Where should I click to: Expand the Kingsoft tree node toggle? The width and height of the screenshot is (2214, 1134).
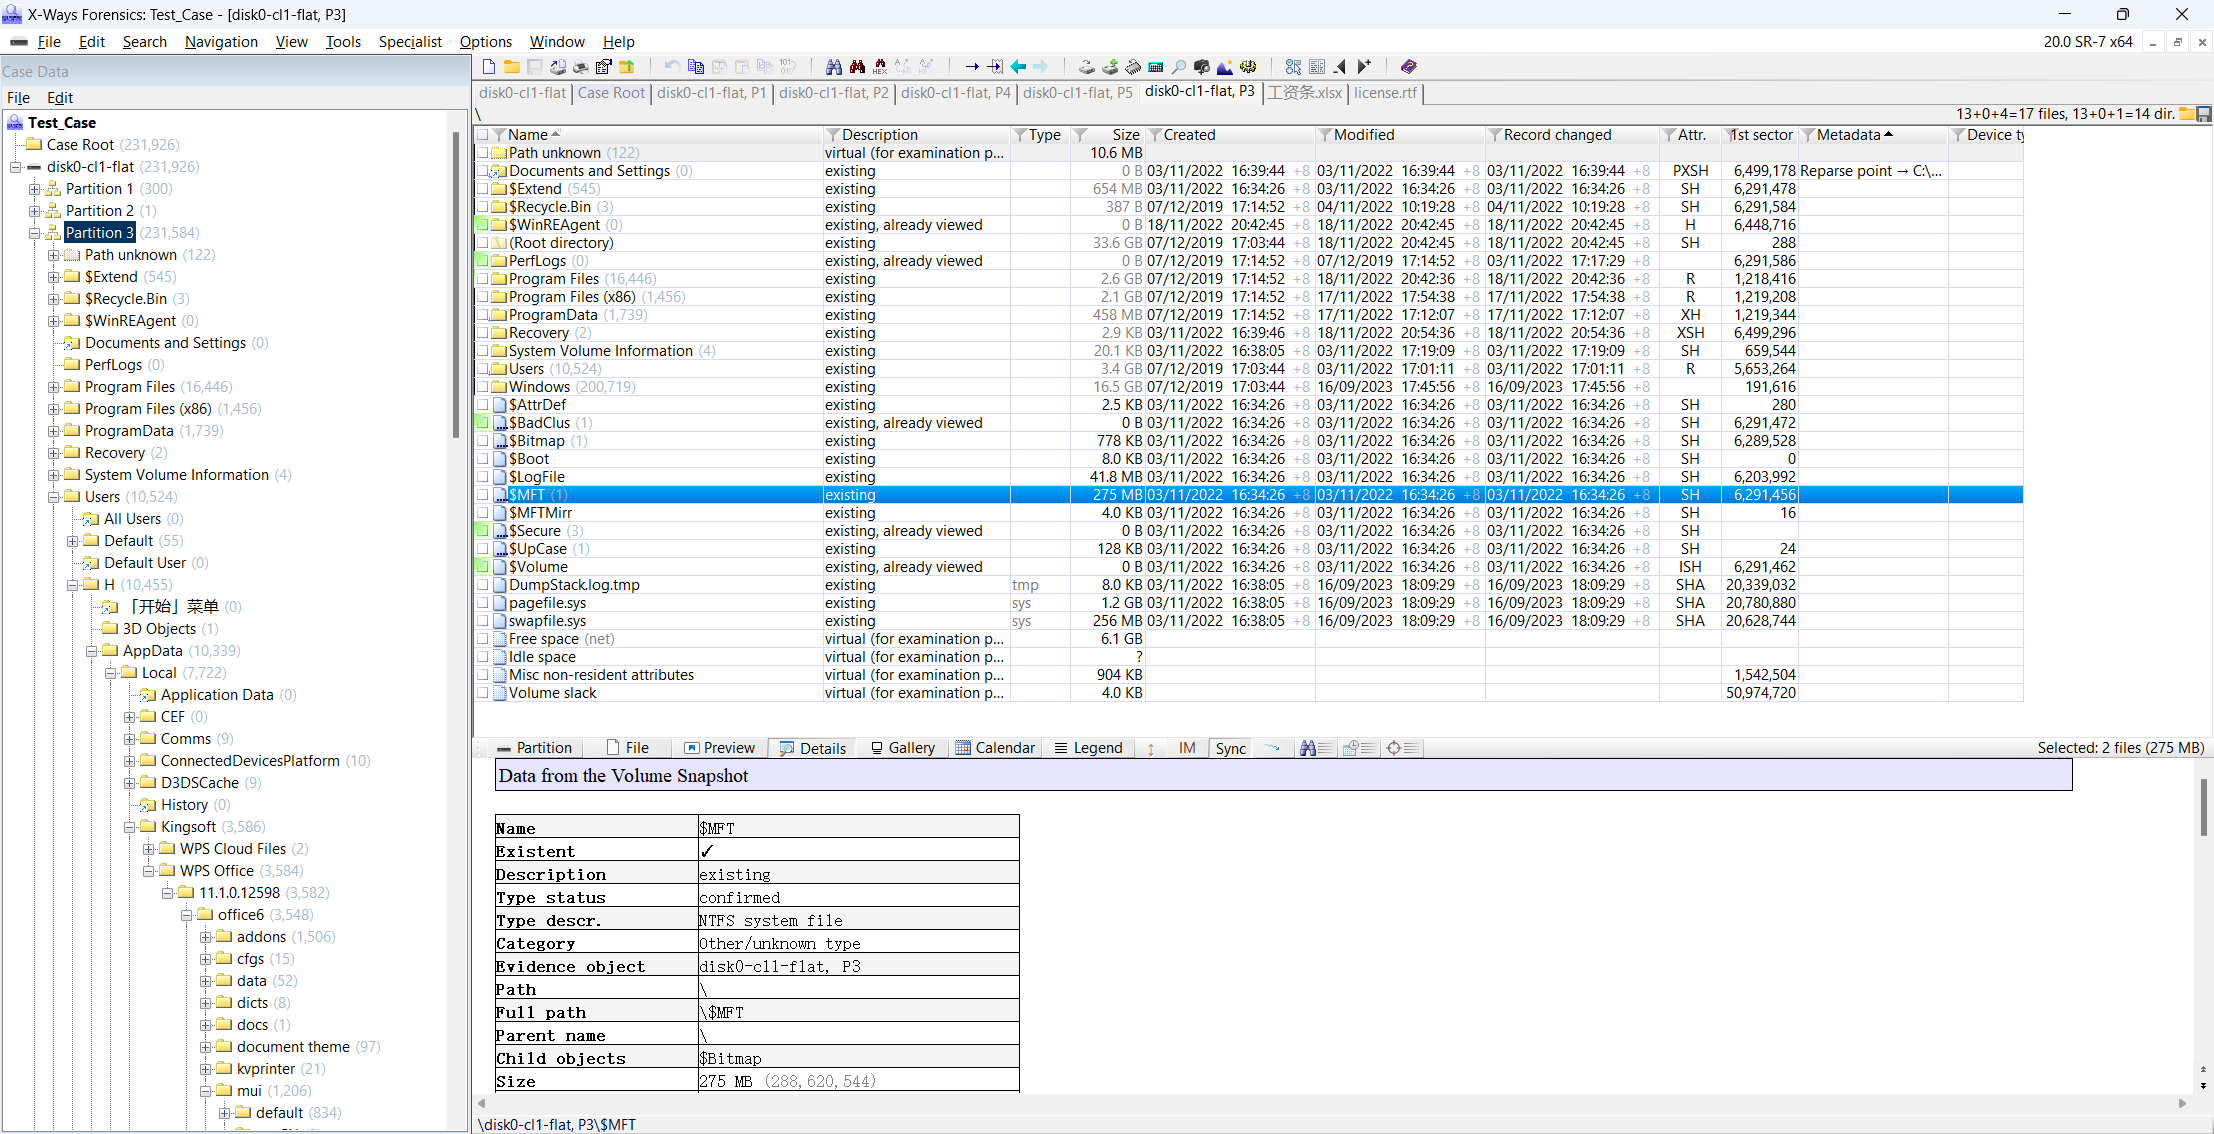tap(130, 827)
